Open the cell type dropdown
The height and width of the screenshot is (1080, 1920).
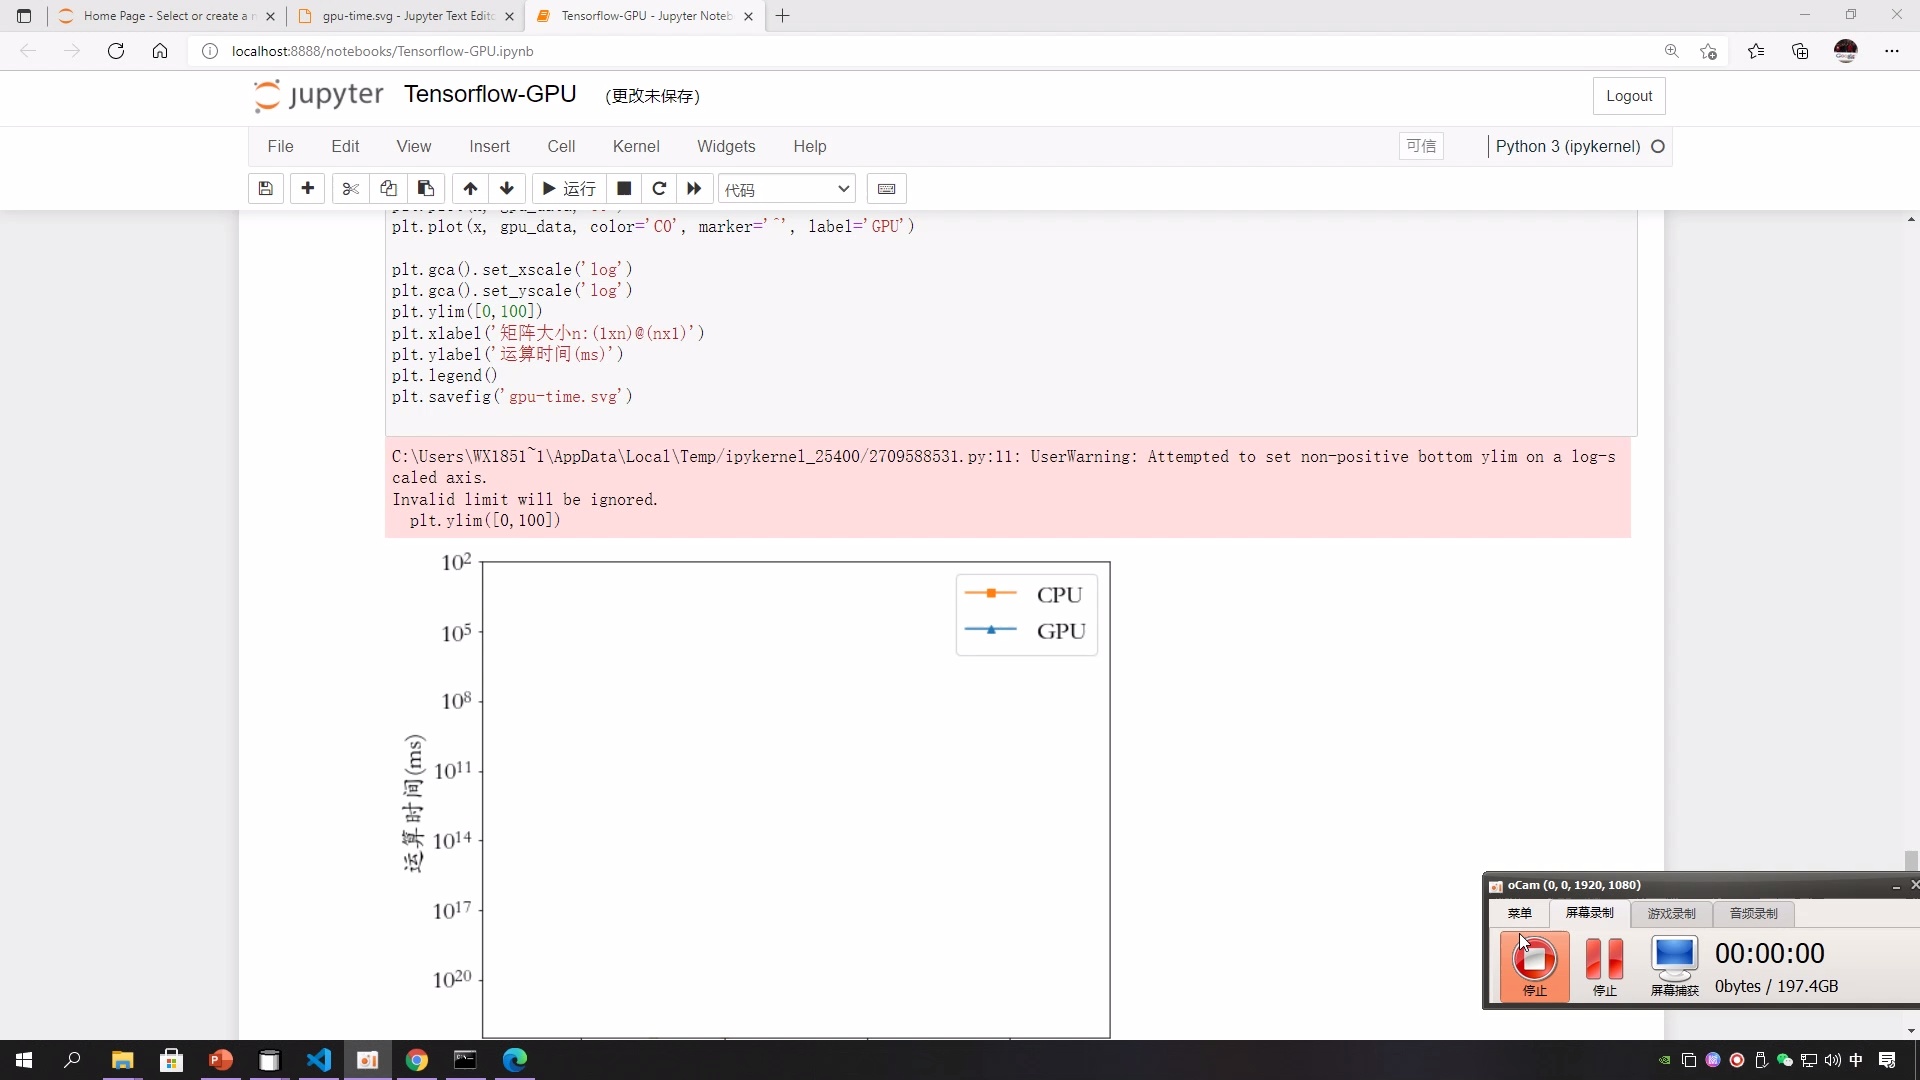click(786, 188)
